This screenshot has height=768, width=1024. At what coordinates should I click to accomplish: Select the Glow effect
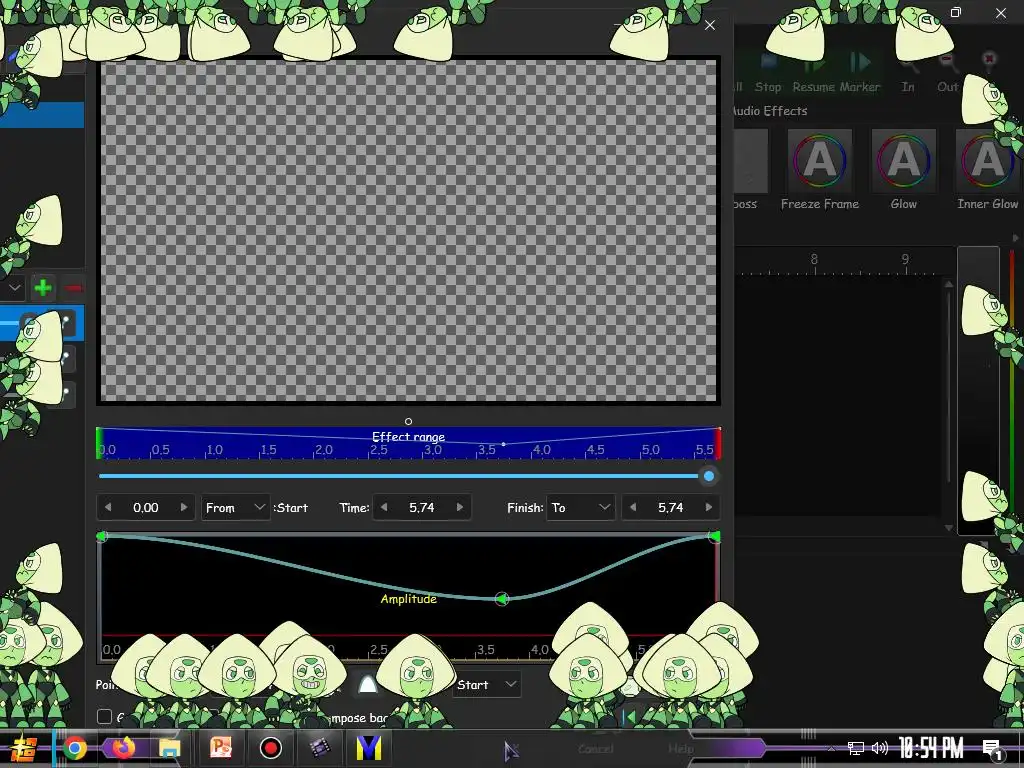904,170
